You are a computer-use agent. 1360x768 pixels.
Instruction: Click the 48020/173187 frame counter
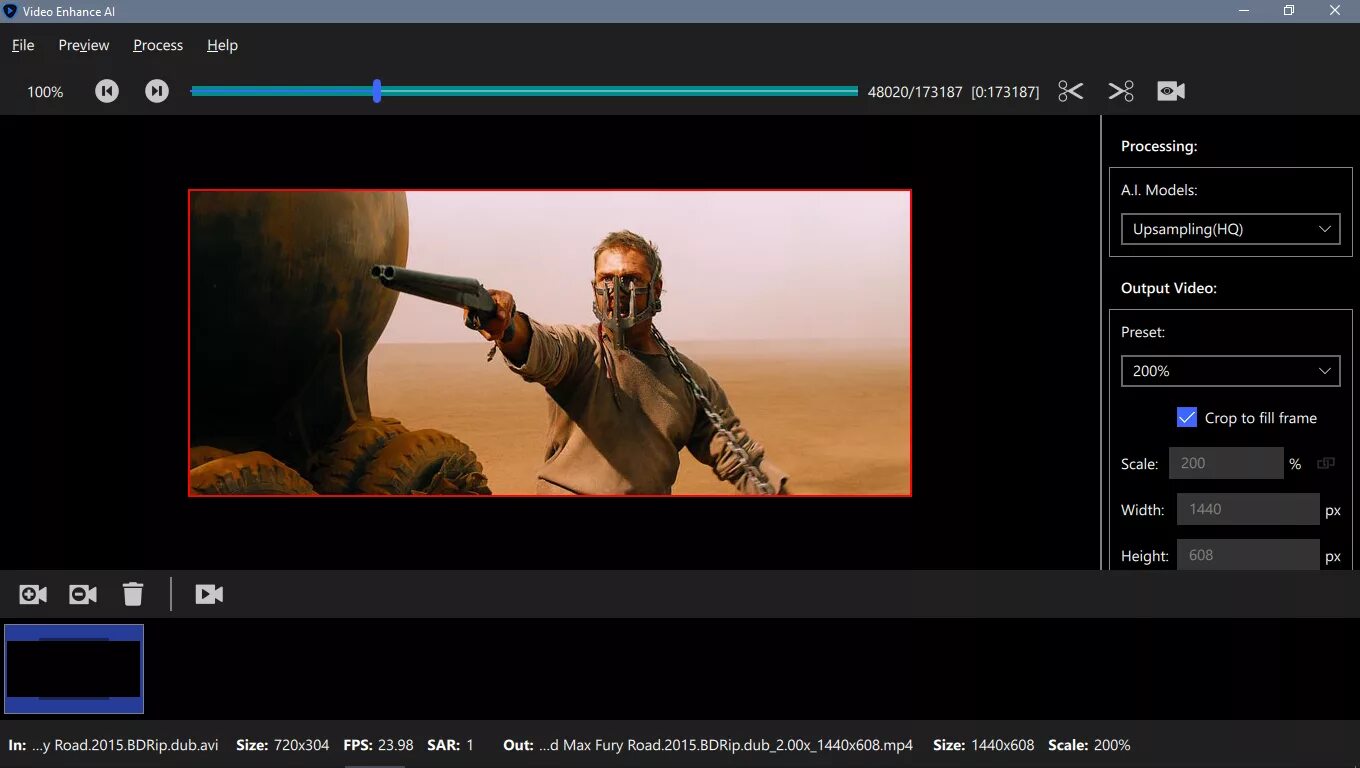(x=915, y=92)
